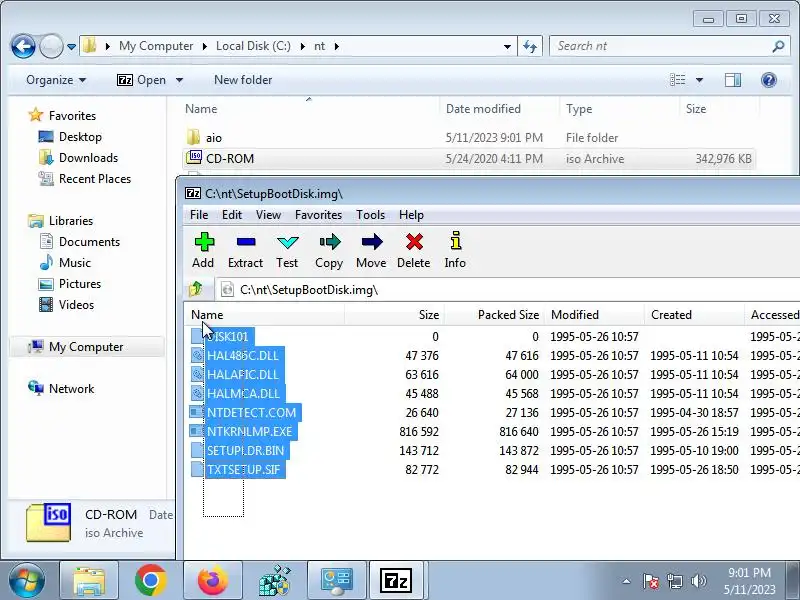Open File Explorer from the taskbar
The image size is (800, 600).
tap(89, 580)
